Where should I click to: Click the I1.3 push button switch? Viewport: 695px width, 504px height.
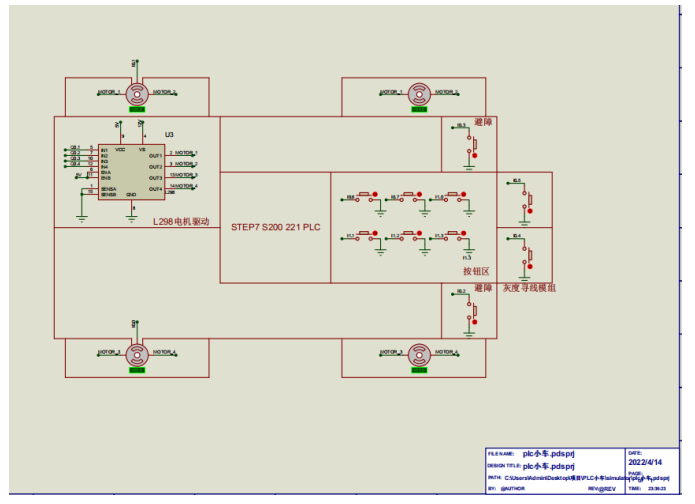point(455,236)
